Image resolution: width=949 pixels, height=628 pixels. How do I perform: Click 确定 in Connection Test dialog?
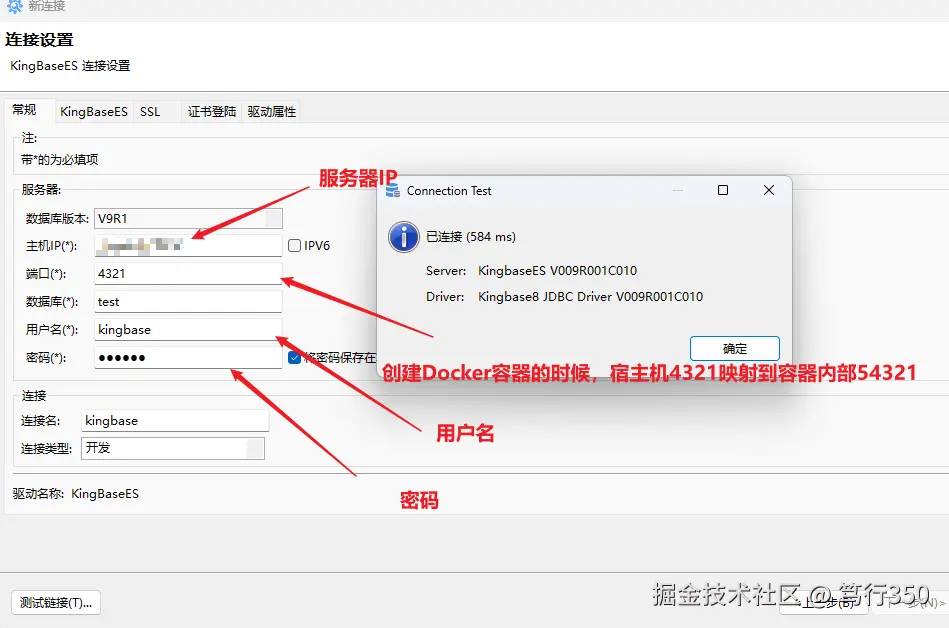coord(735,348)
